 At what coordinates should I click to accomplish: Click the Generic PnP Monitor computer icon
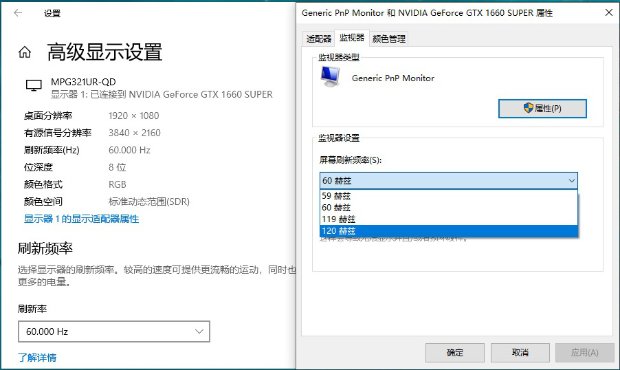pos(330,76)
